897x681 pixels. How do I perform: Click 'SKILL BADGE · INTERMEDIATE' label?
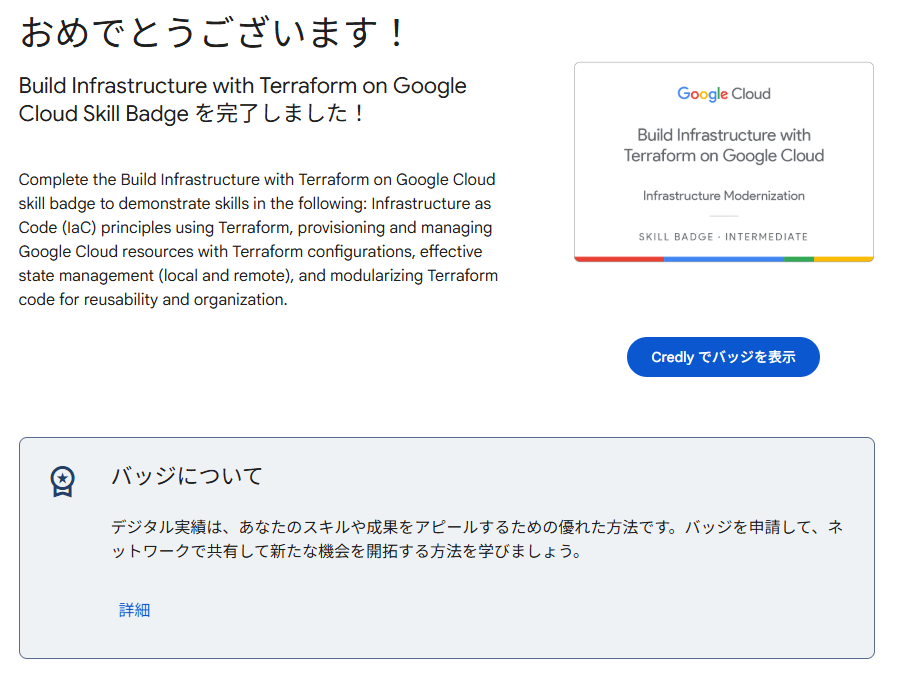click(x=724, y=237)
